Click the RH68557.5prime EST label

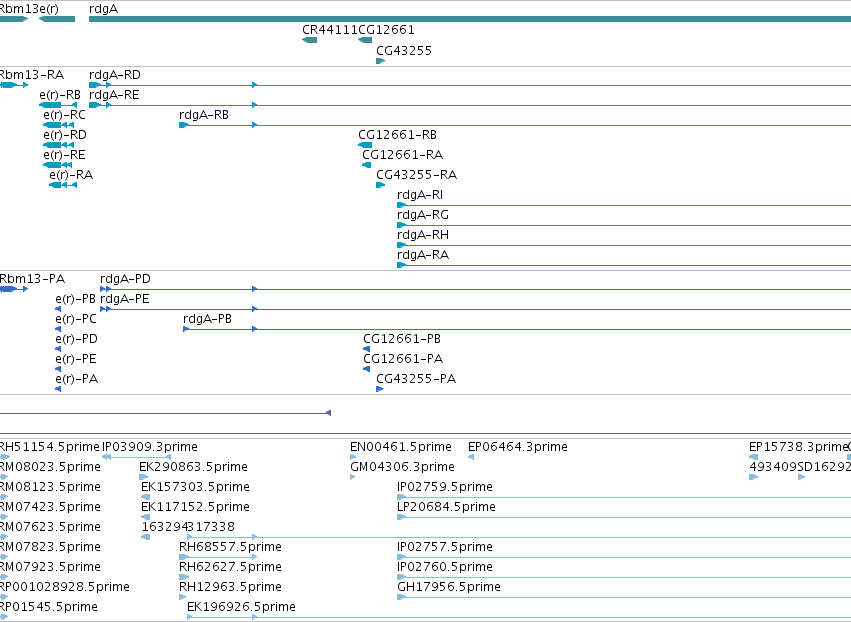pos(230,547)
